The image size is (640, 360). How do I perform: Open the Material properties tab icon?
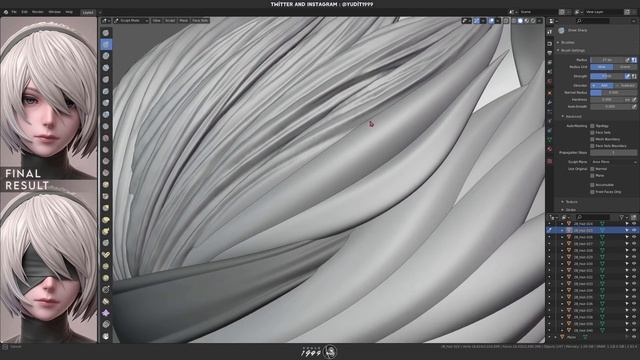[550, 149]
